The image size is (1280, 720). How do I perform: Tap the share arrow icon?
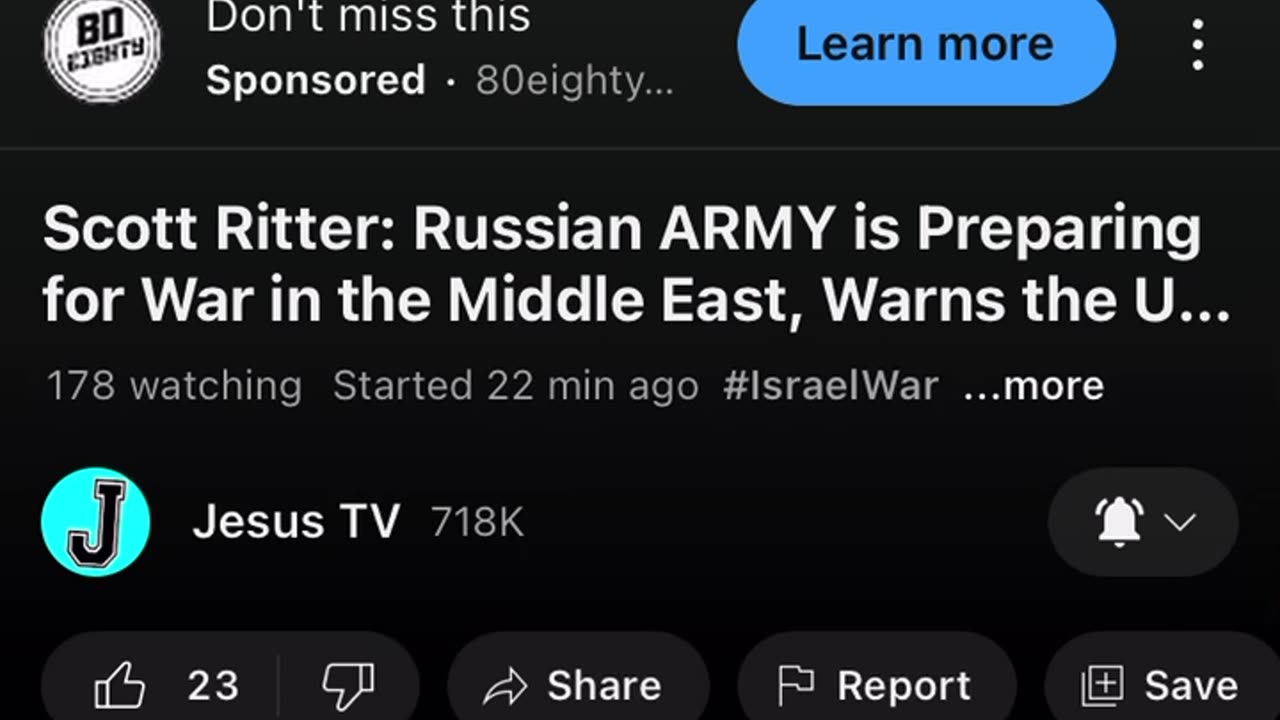(504, 687)
